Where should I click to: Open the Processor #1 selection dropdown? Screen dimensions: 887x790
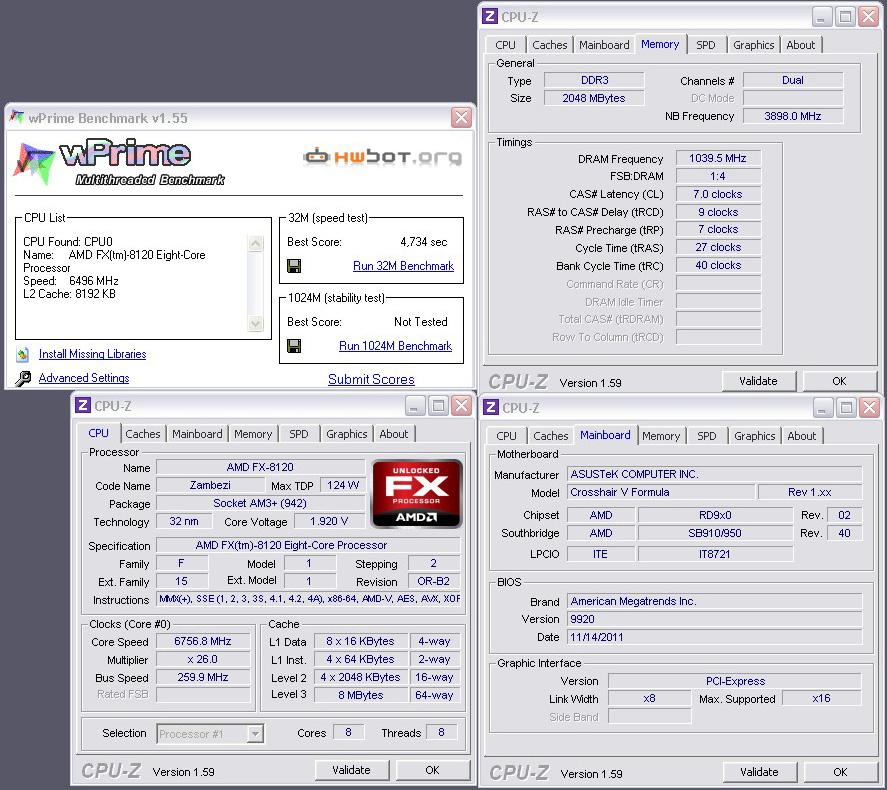[x=256, y=733]
